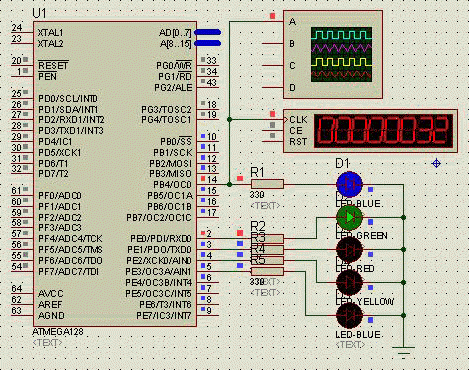Image resolution: width=469 pixels, height=370 pixels.
Task: Select the LED-RED component
Action: pyautogui.click(x=349, y=249)
